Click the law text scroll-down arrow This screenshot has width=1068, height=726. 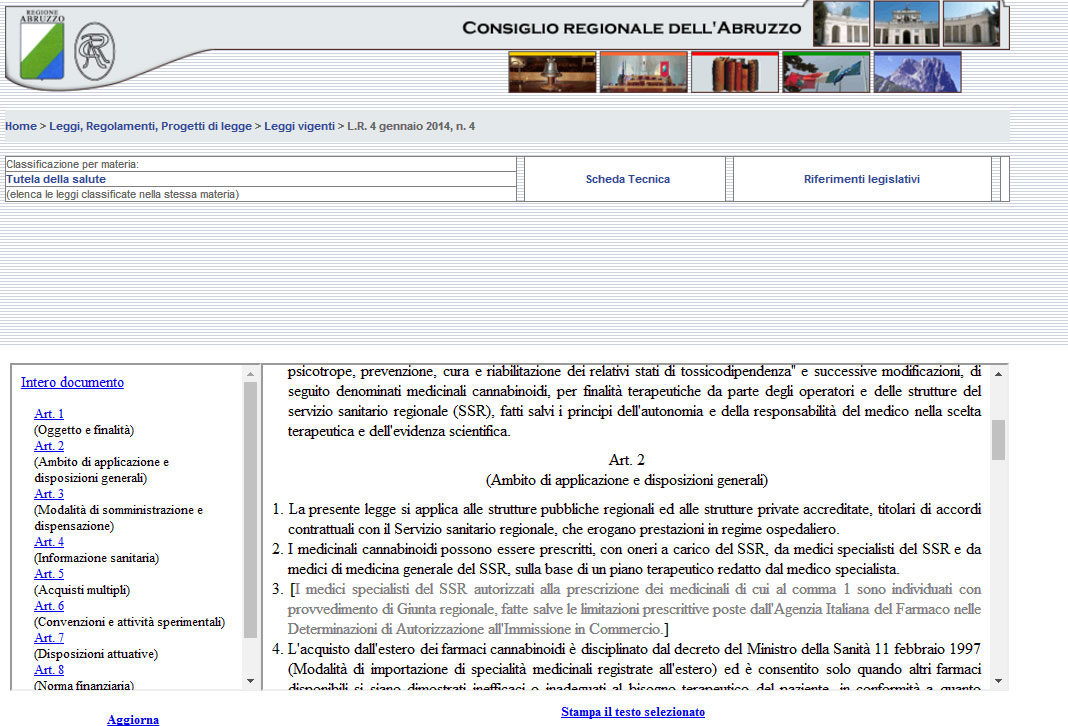998,680
